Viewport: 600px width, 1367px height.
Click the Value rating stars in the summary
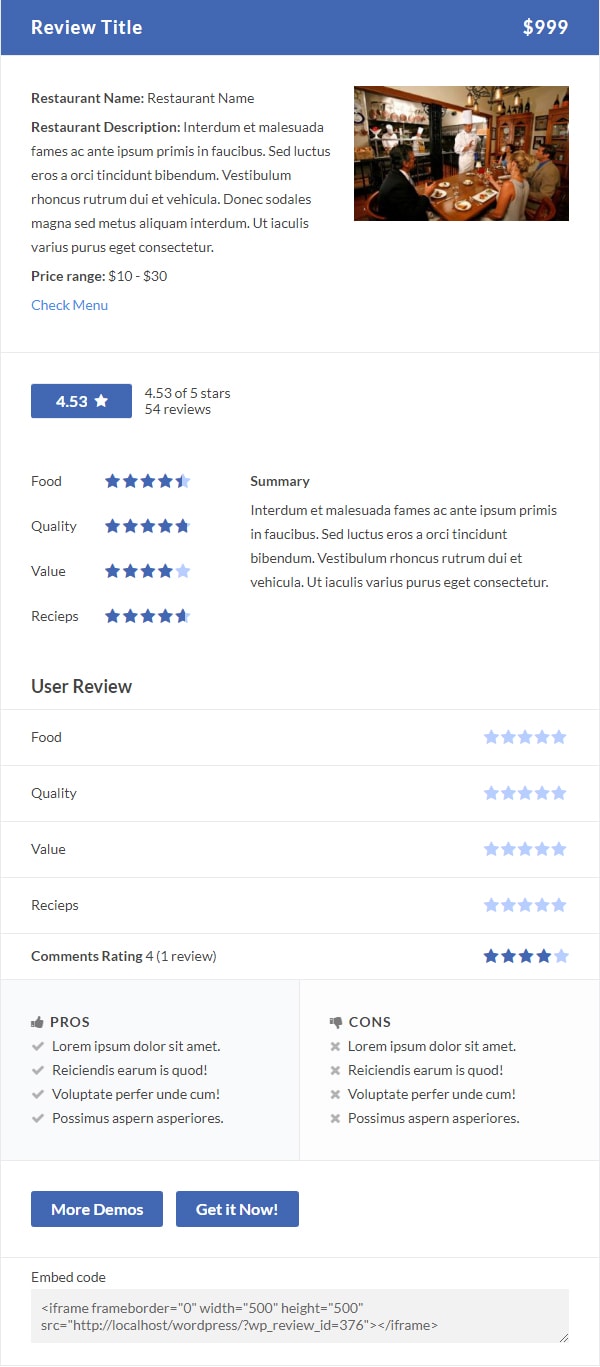coord(148,571)
